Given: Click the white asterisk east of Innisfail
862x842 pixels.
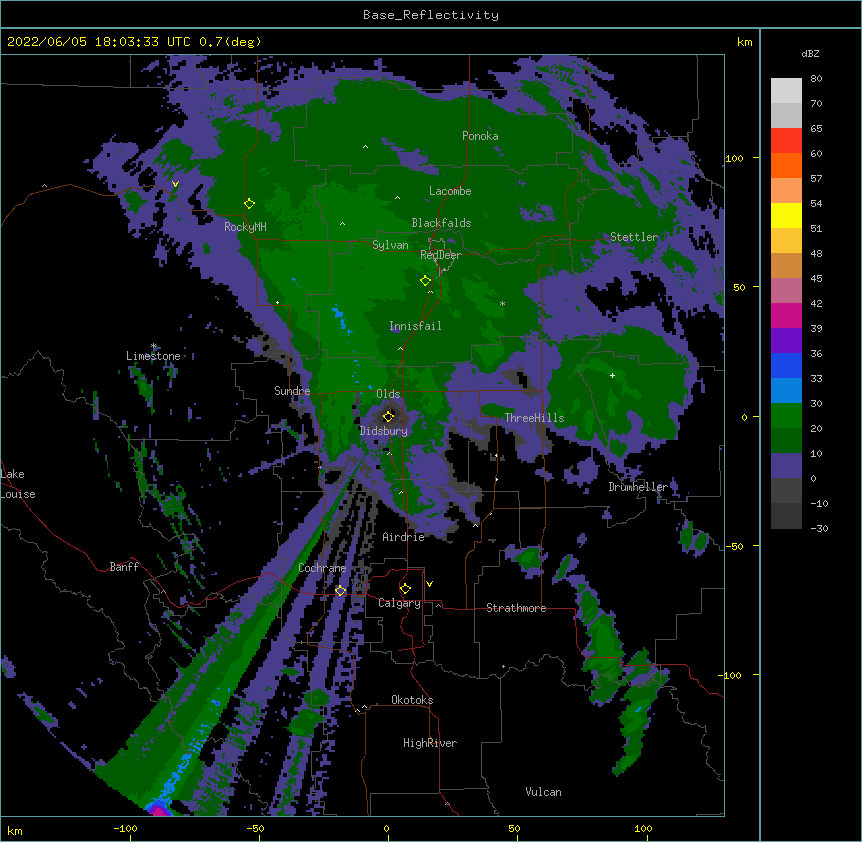Looking at the screenshot, I should (x=502, y=303).
